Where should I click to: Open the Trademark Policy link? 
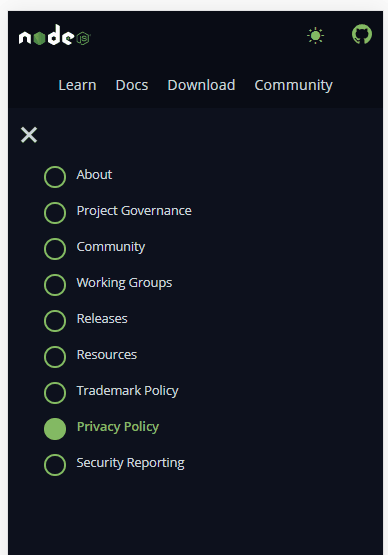[127, 391]
